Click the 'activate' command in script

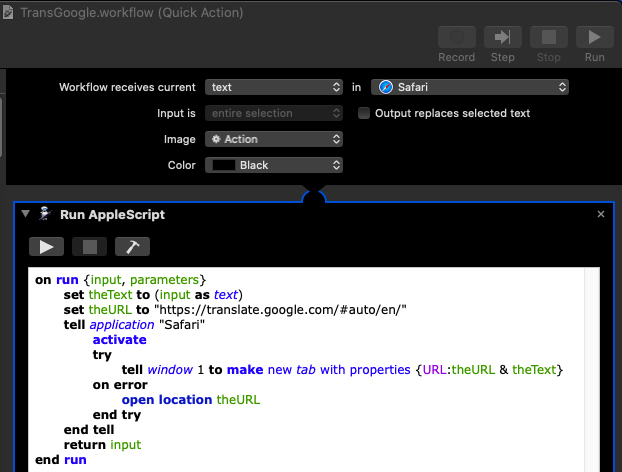pos(119,340)
